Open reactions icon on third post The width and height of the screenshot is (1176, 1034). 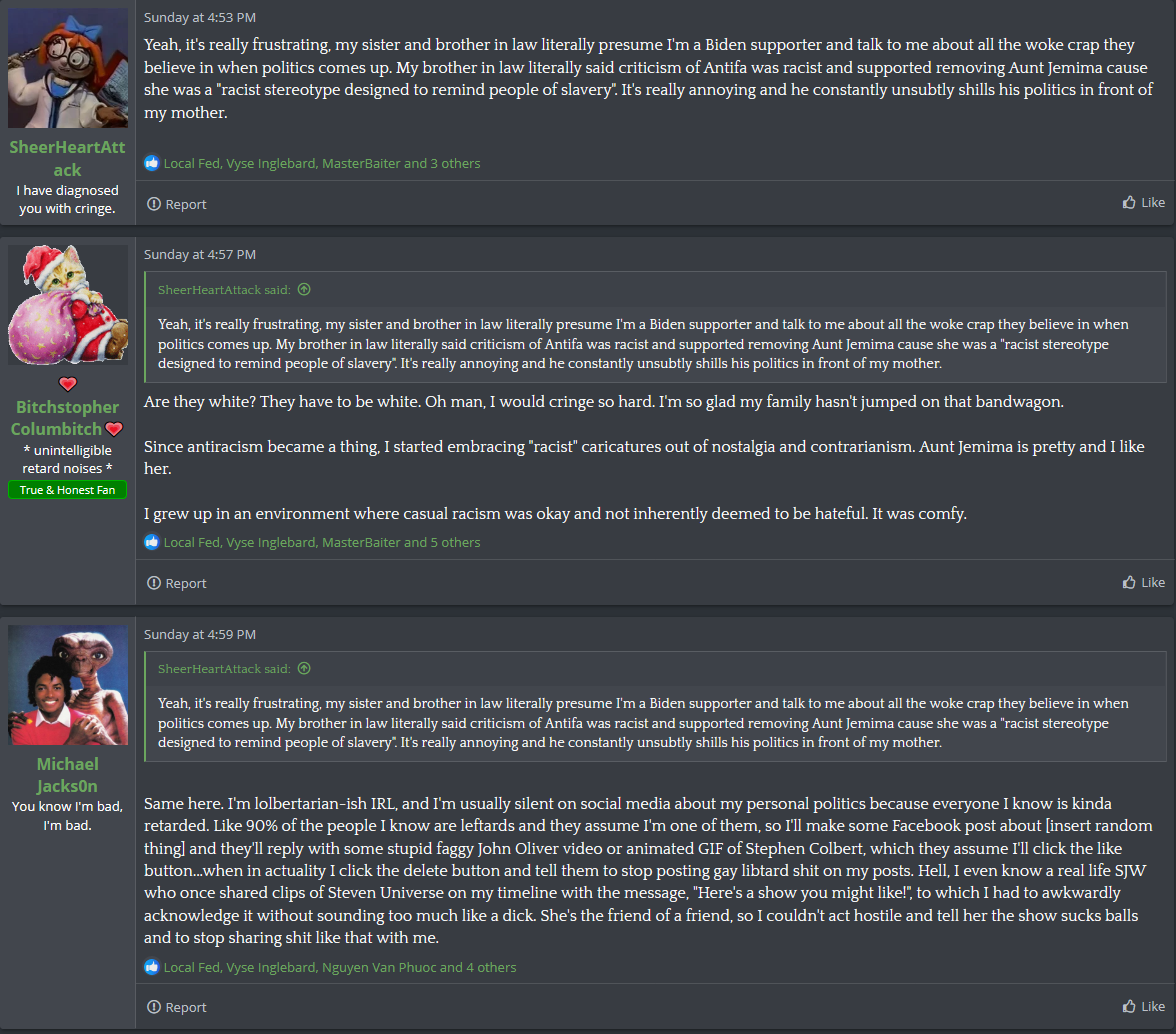pyautogui.click(x=152, y=967)
